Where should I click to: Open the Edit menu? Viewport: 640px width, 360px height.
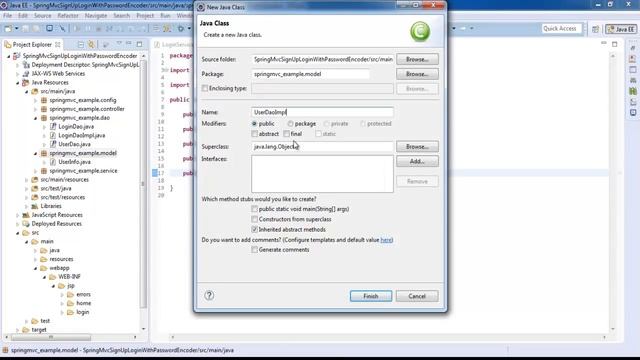click(22, 16)
